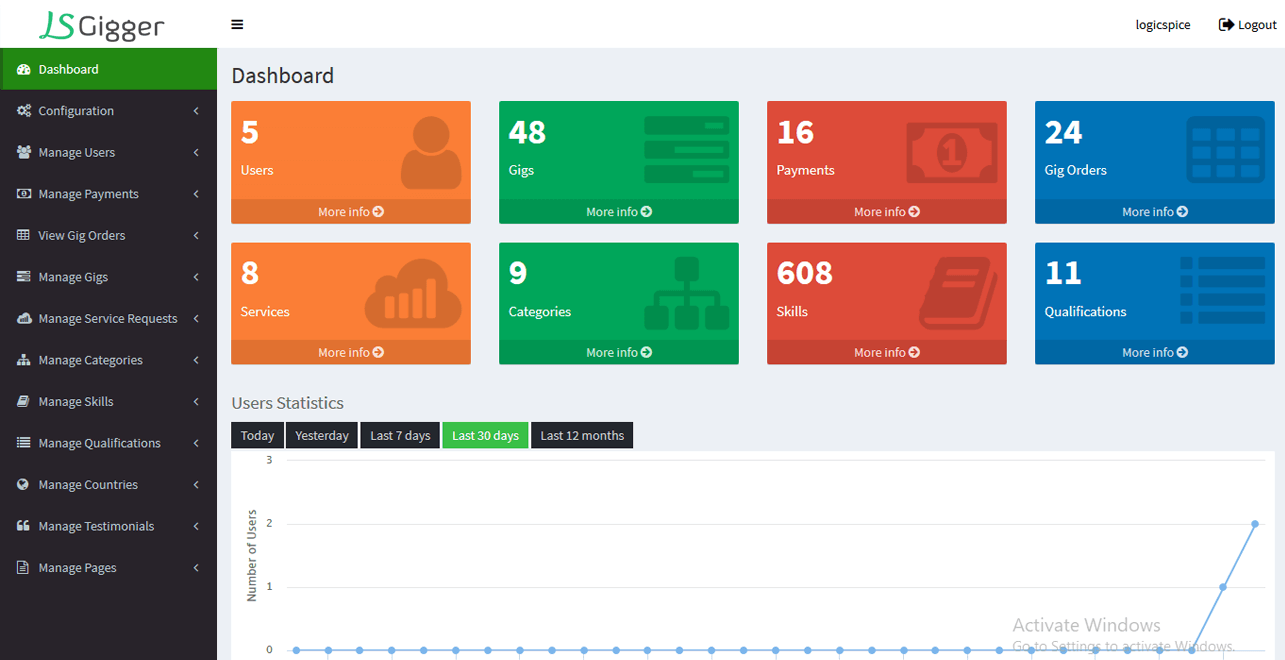Click the Payments card banknote icon
Viewport: 1285px width, 660px height.
tap(951, 152)
